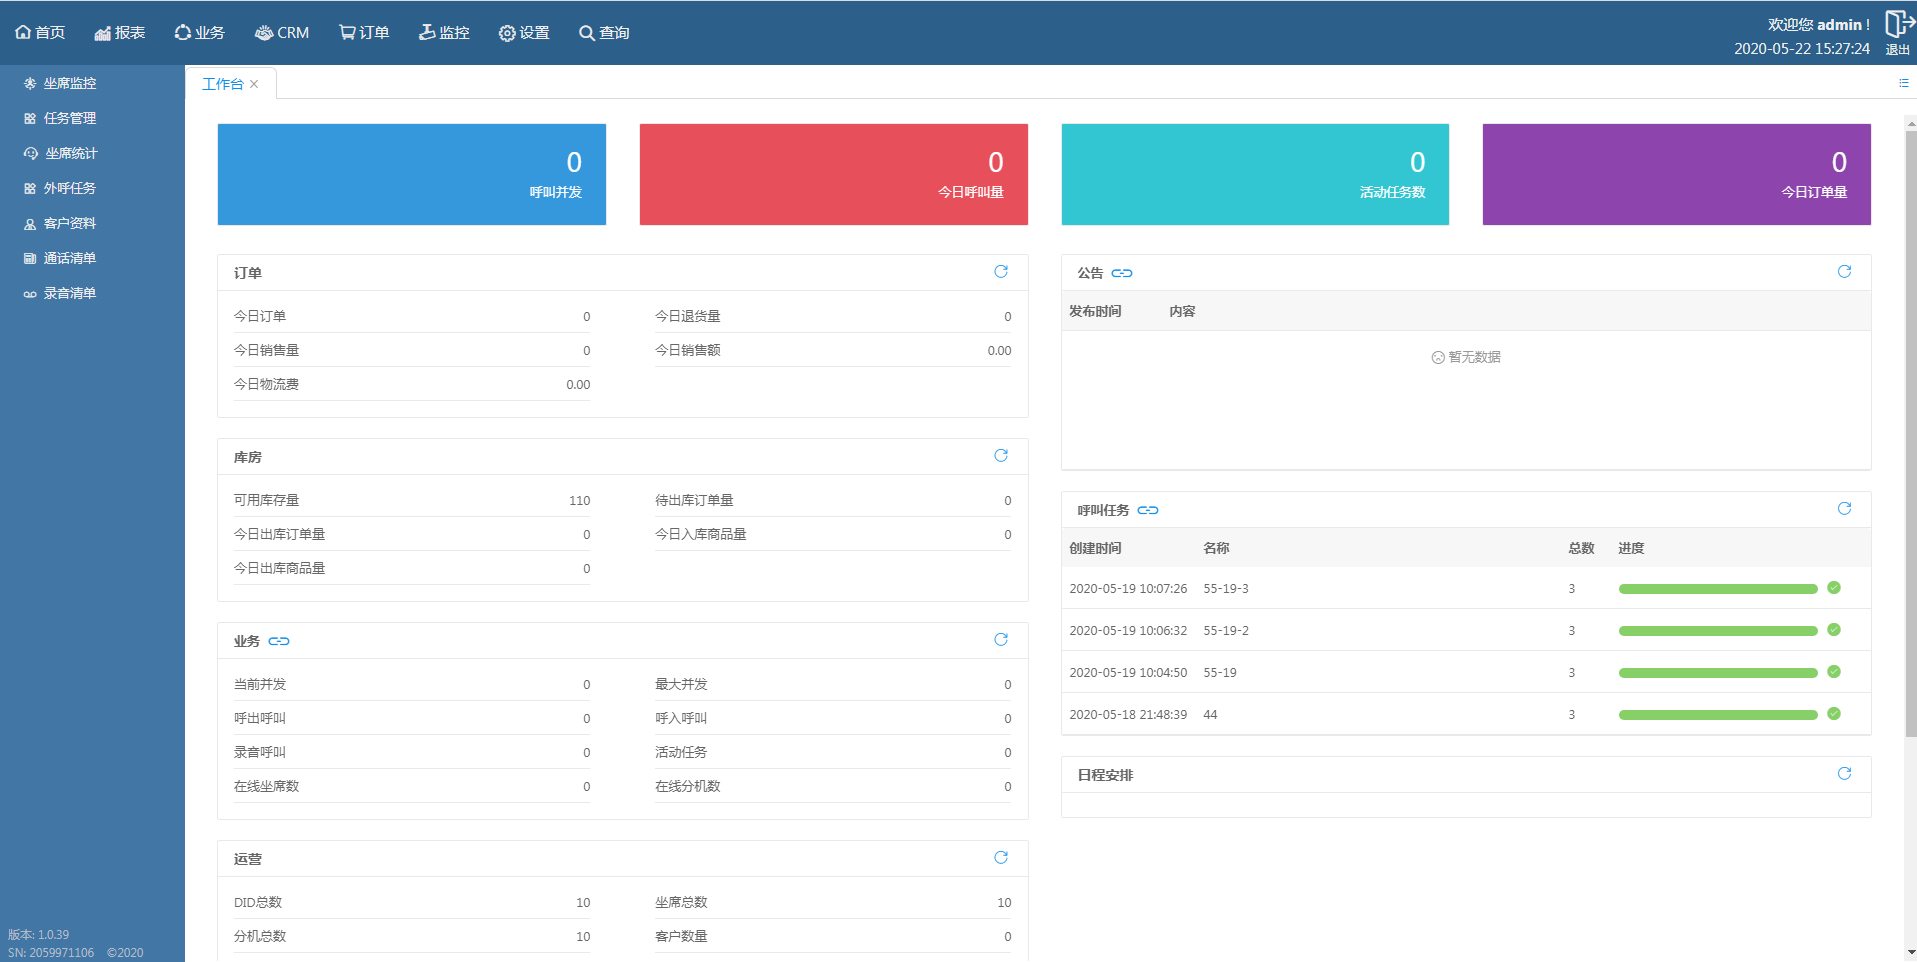Click link icon next to 呼叫任务

(x=1148, y=510)
